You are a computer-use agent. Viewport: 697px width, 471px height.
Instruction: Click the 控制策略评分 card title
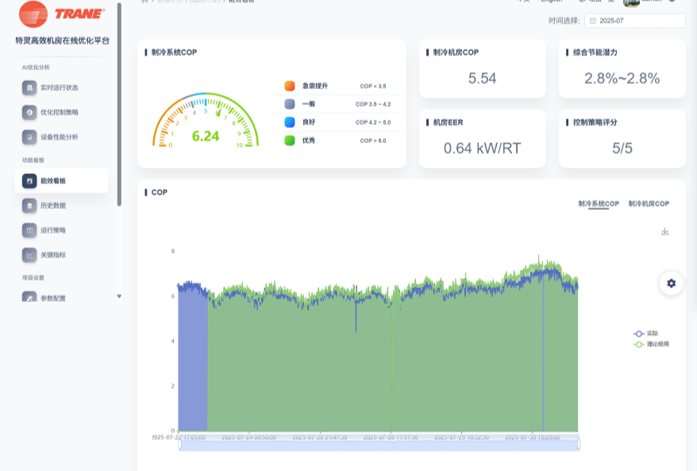point(595,122)
